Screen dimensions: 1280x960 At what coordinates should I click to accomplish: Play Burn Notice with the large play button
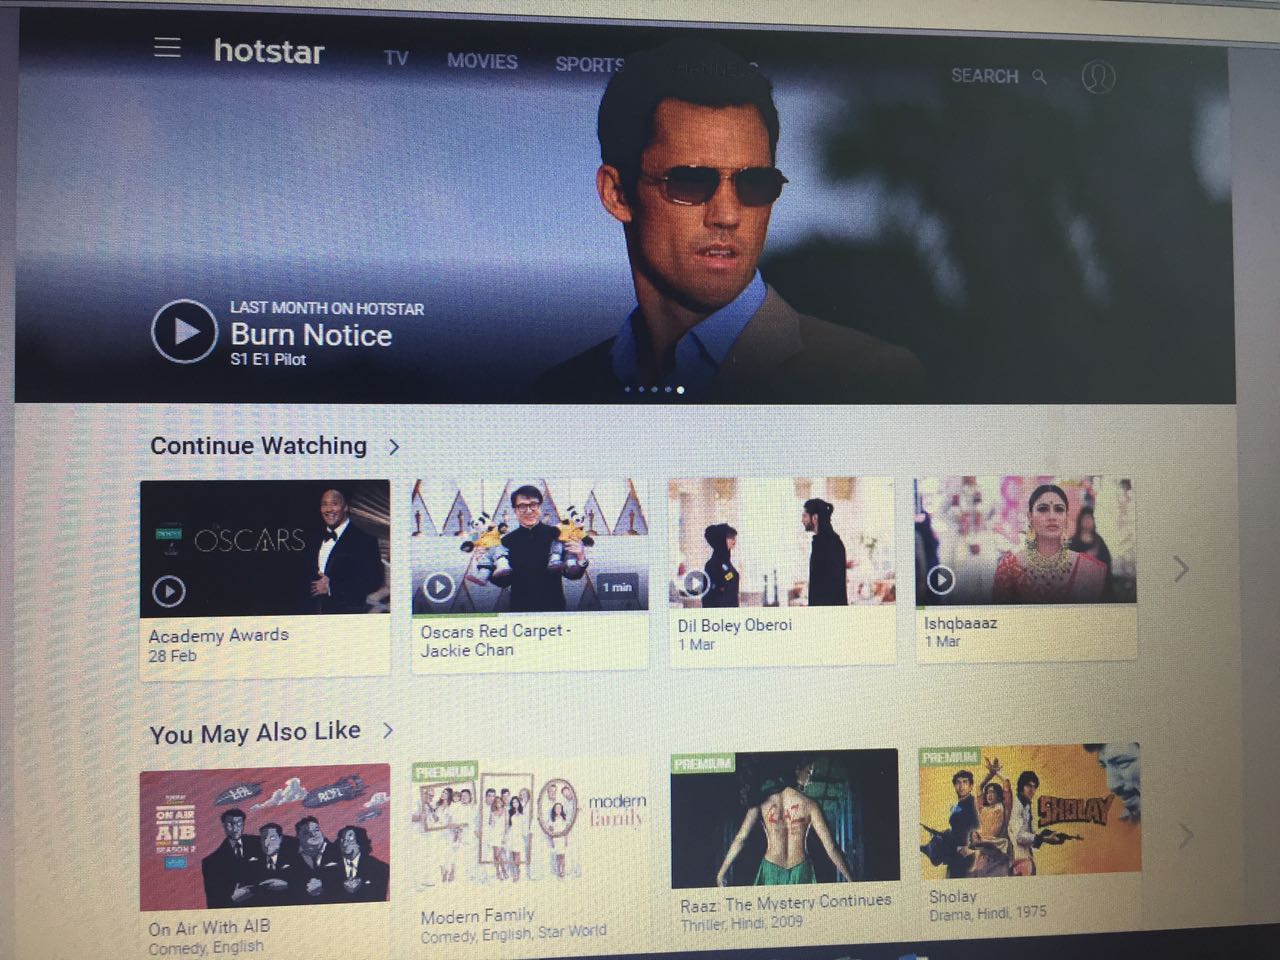coord(184,331)
